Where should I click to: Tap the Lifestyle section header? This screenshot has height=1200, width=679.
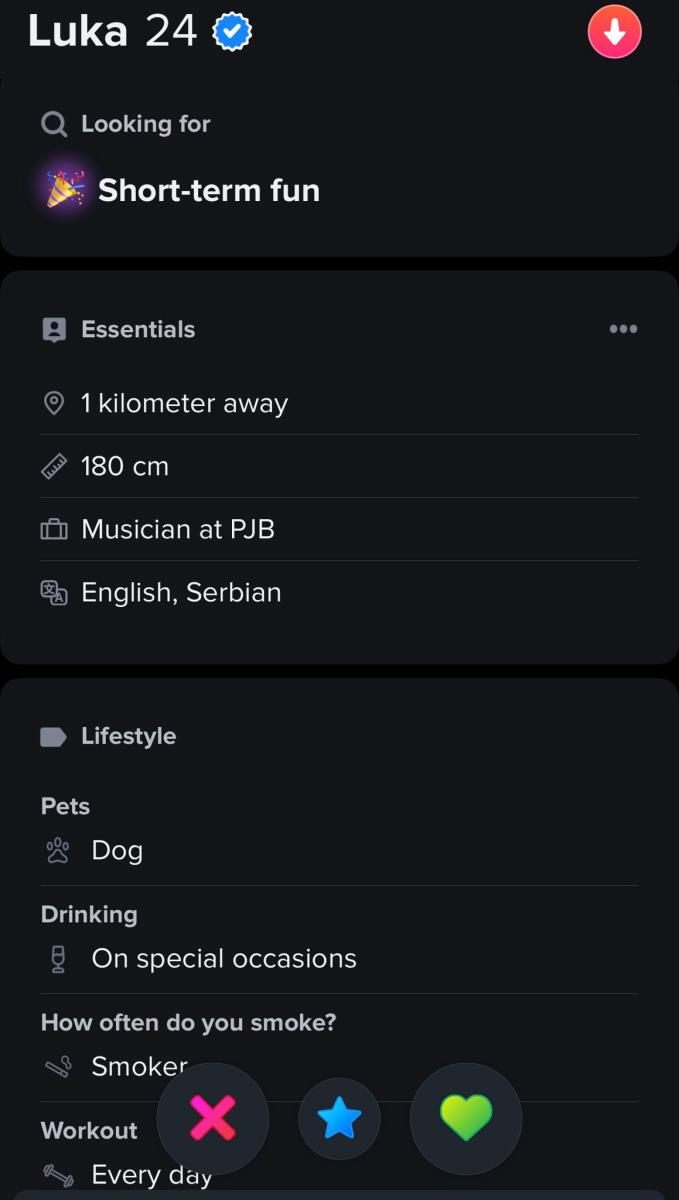coord(128,736)
